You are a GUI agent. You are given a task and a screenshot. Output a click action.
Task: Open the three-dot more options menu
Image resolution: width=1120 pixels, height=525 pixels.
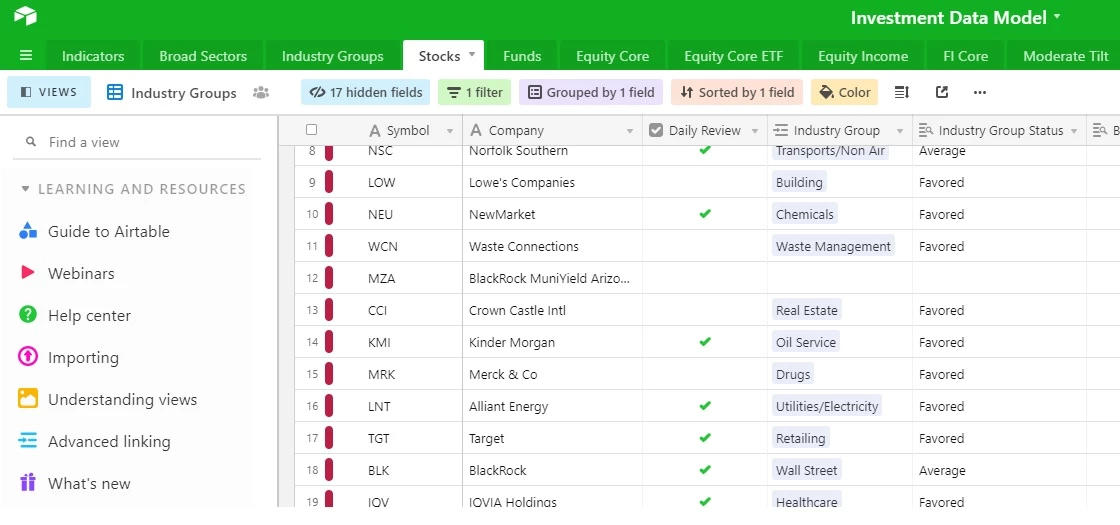tap(980, 92)
